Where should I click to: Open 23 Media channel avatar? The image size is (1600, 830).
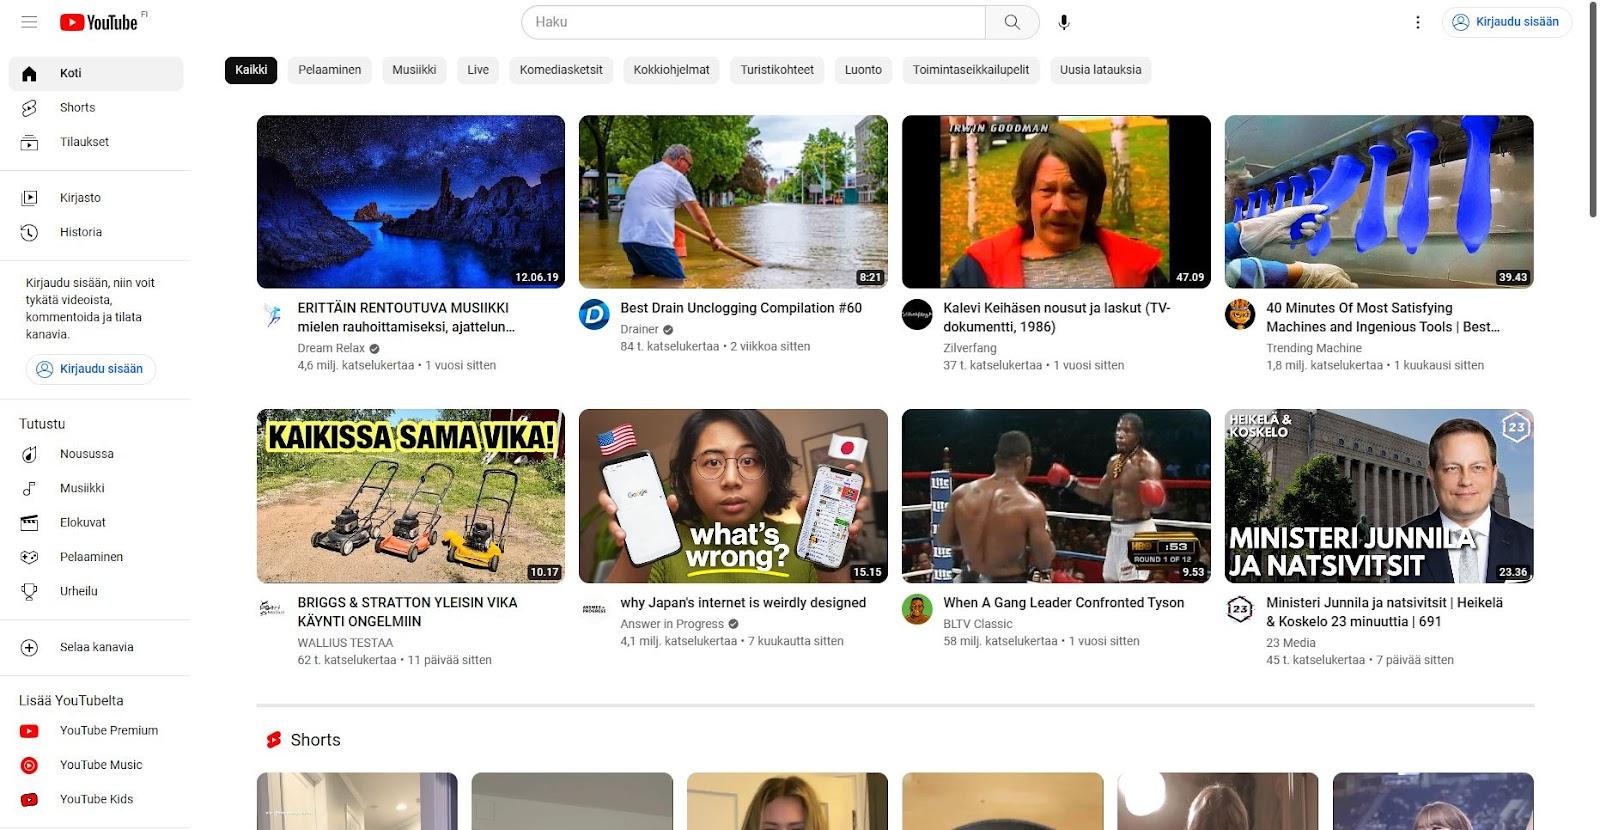coord(1240,609)
